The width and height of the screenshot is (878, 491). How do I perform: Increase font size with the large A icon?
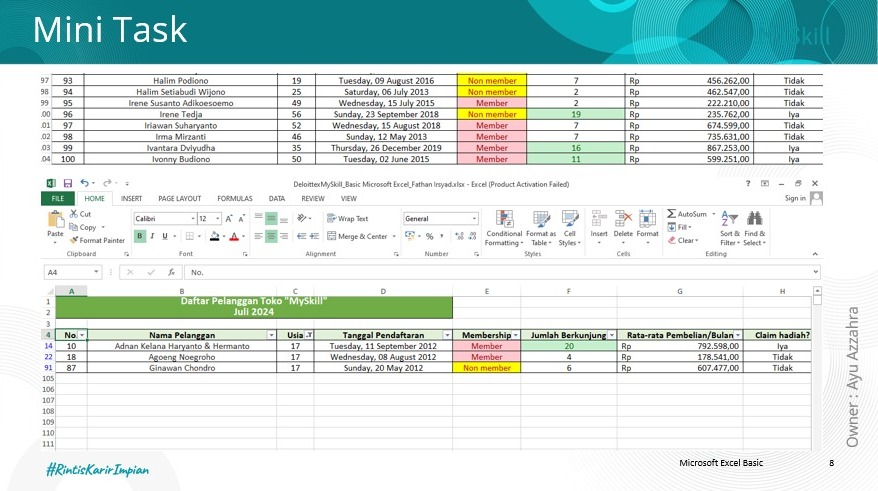tap(229, 218)
